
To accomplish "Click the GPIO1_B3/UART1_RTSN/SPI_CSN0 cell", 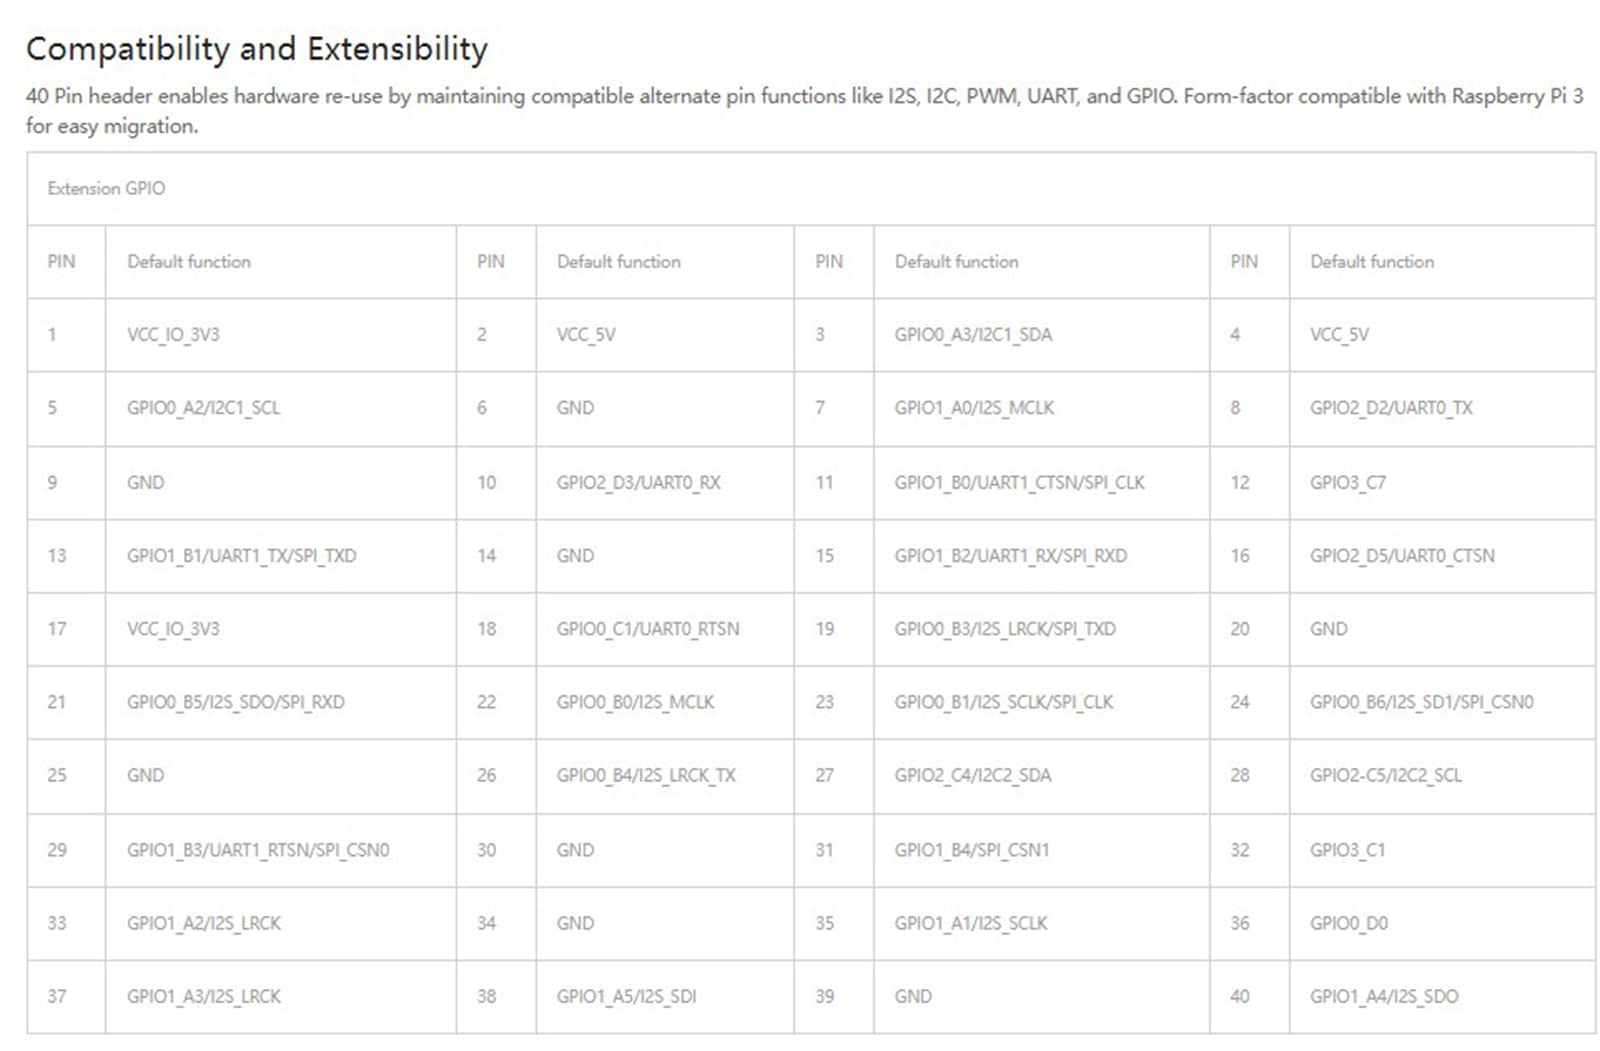I will [258, 850].
